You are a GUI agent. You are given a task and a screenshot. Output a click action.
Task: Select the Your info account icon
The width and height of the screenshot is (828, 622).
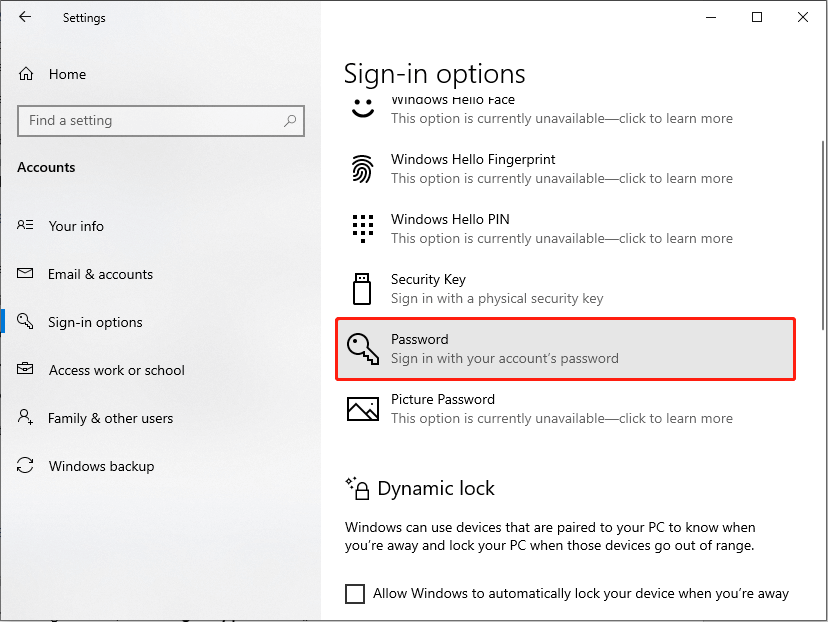click(25, 226)
